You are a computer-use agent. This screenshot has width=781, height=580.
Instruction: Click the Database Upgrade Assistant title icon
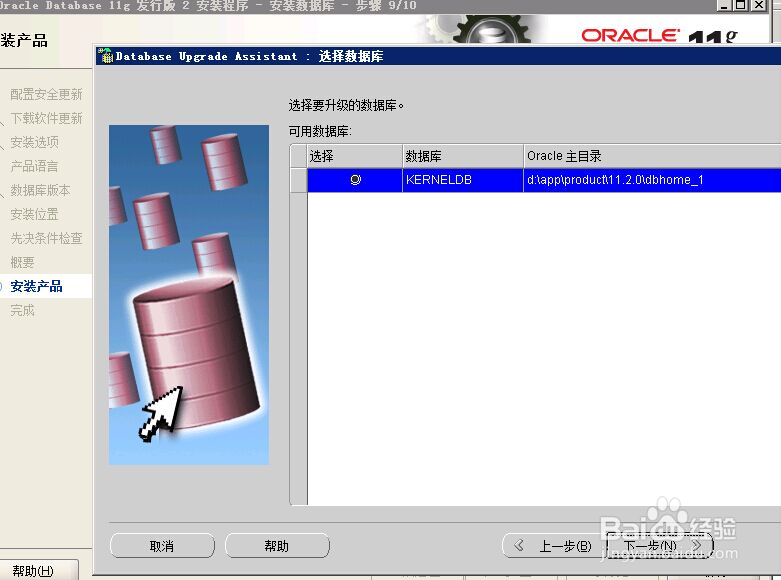click(105, 56)
